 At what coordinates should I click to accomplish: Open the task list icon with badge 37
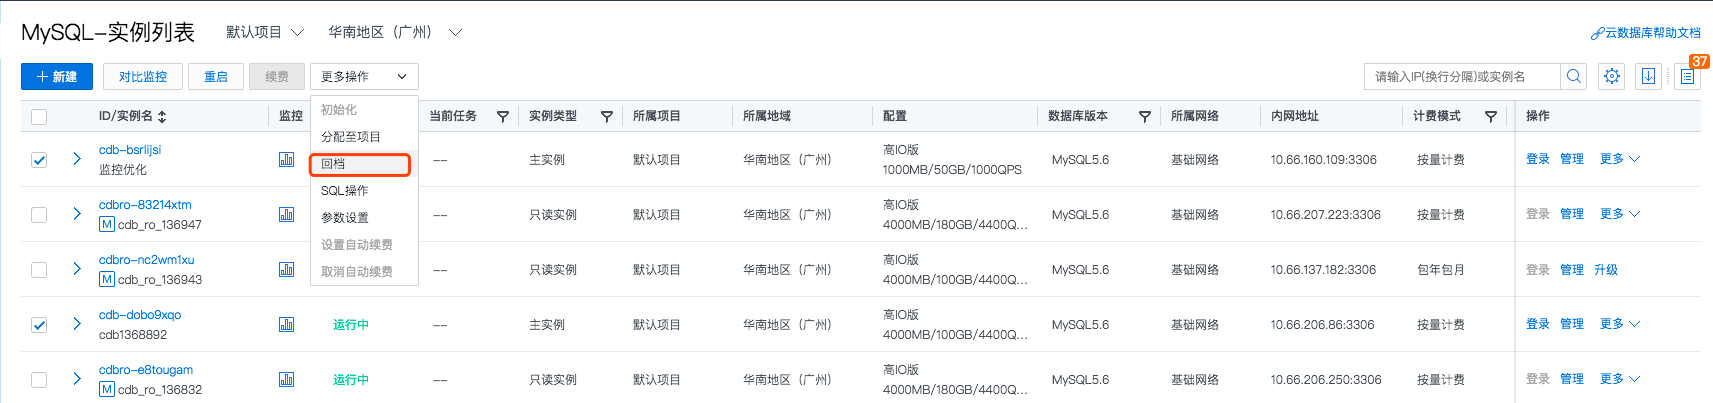point(1687,76)
